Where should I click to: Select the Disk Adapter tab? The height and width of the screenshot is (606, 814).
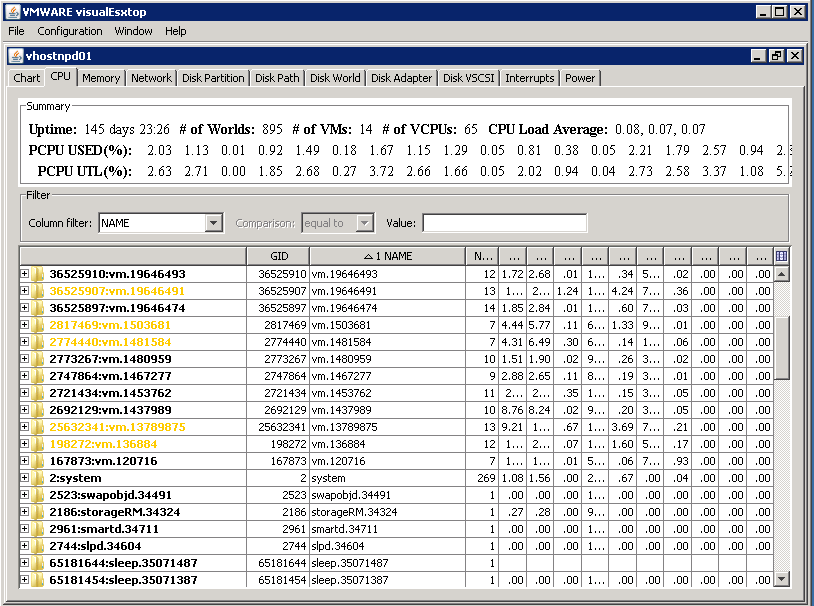point(401,78)
